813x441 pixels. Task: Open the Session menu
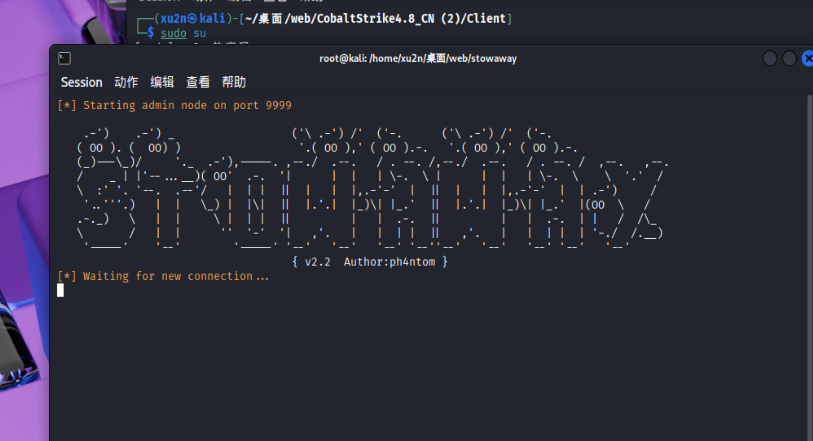81,82
